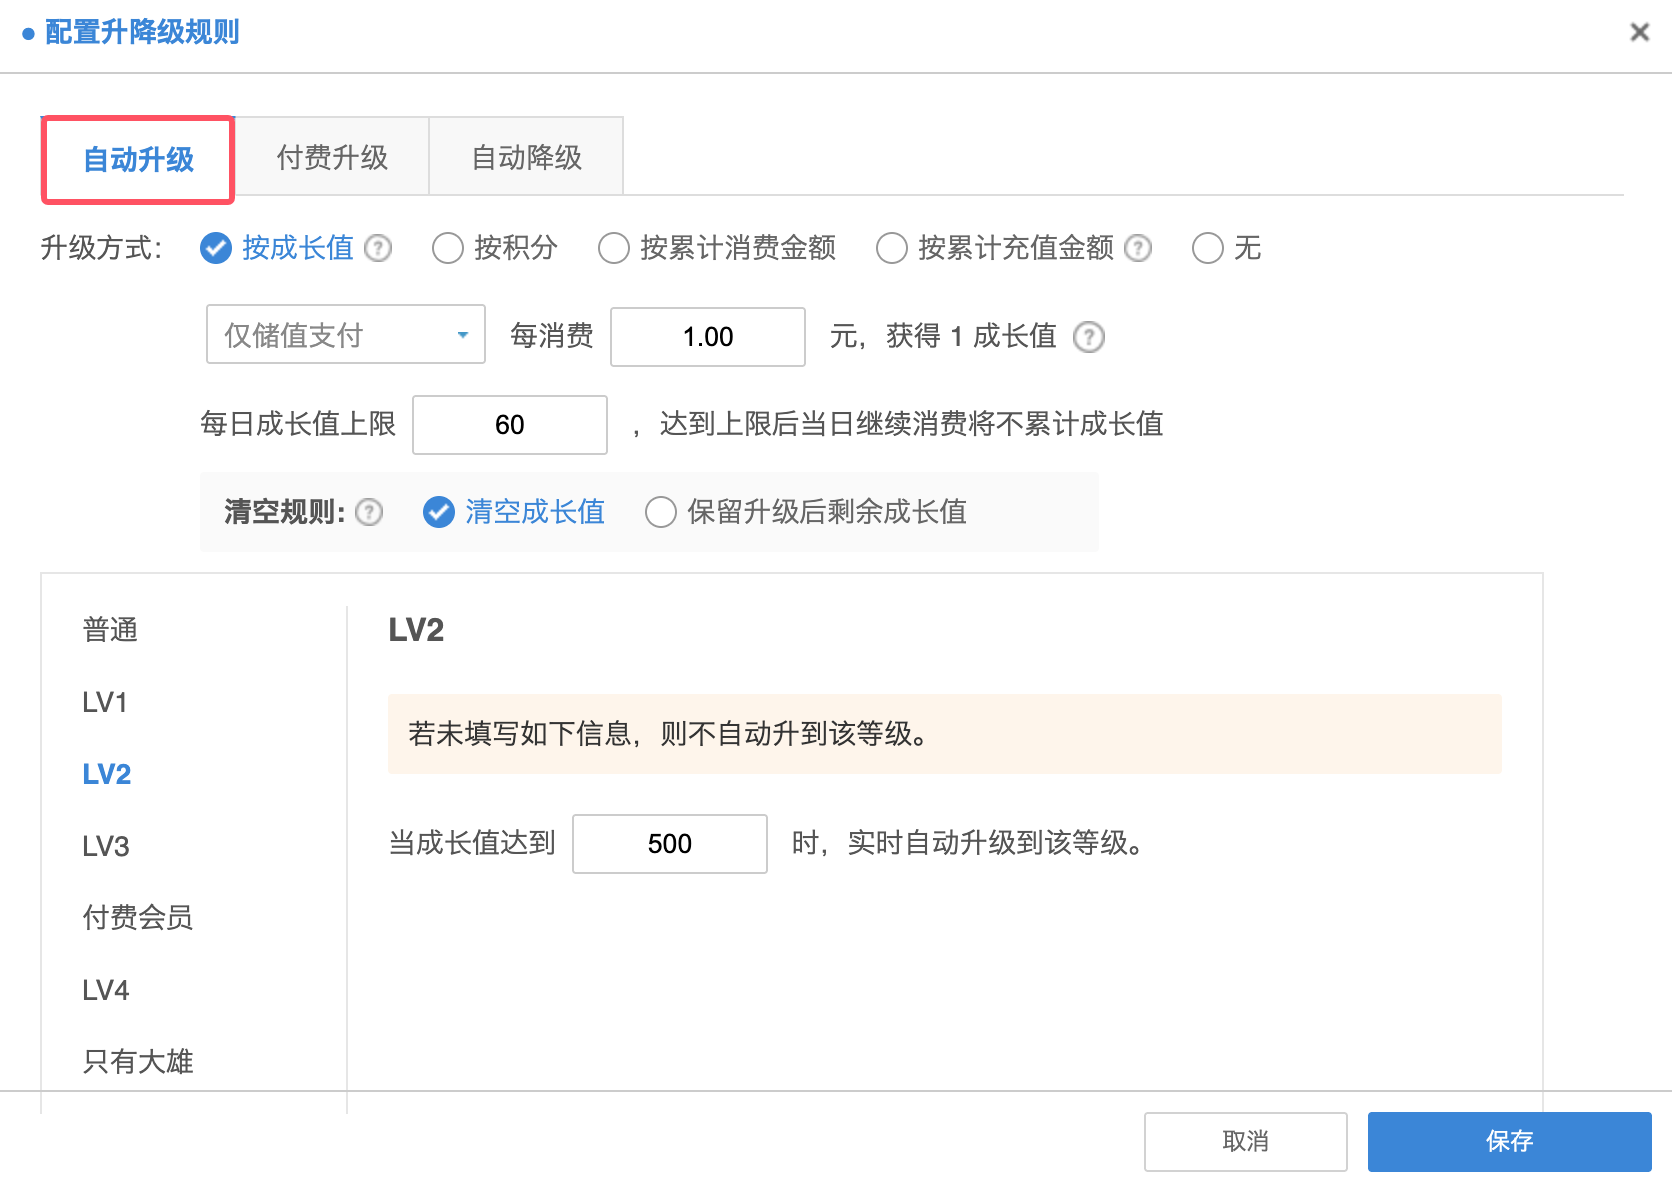The width and height of the screenshot is (1672, 1188).
Task: Switch to the 自动降级 tab
Action: [x=526, y=157]
